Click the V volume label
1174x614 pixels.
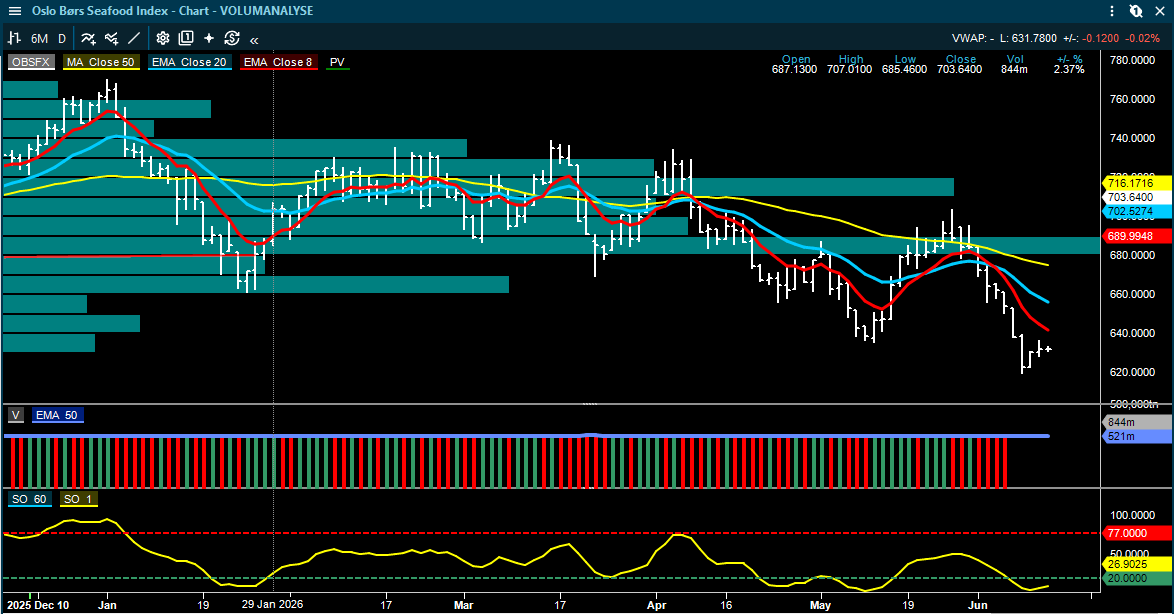[16, 416]
